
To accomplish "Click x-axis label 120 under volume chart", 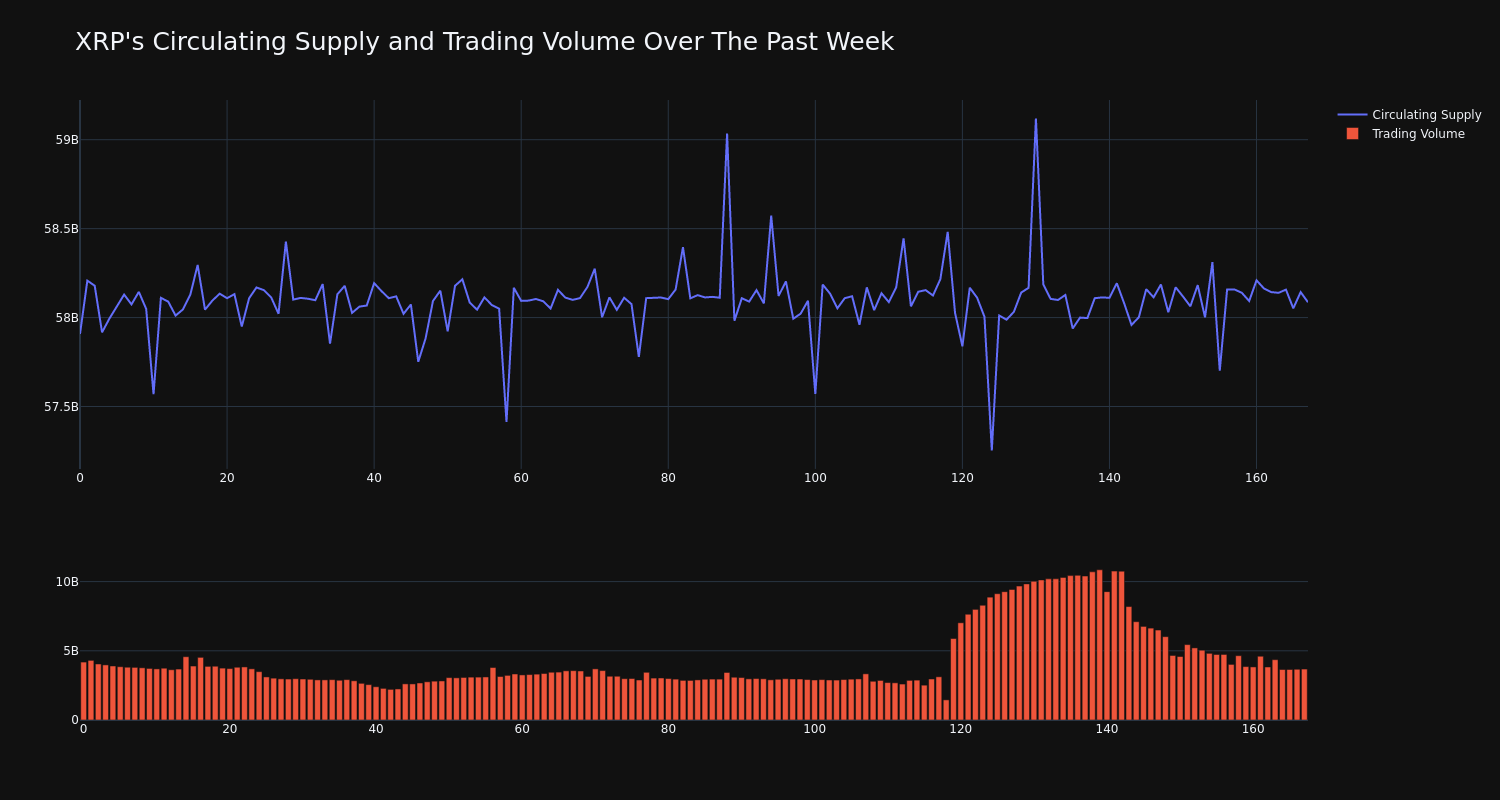I will (961, 729).
